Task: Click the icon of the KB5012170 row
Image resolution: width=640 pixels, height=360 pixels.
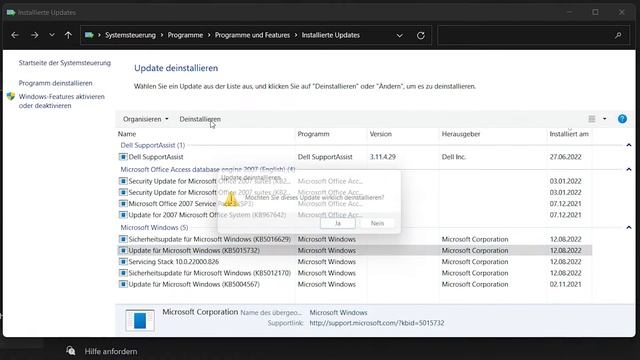Action: click(123, 273)
